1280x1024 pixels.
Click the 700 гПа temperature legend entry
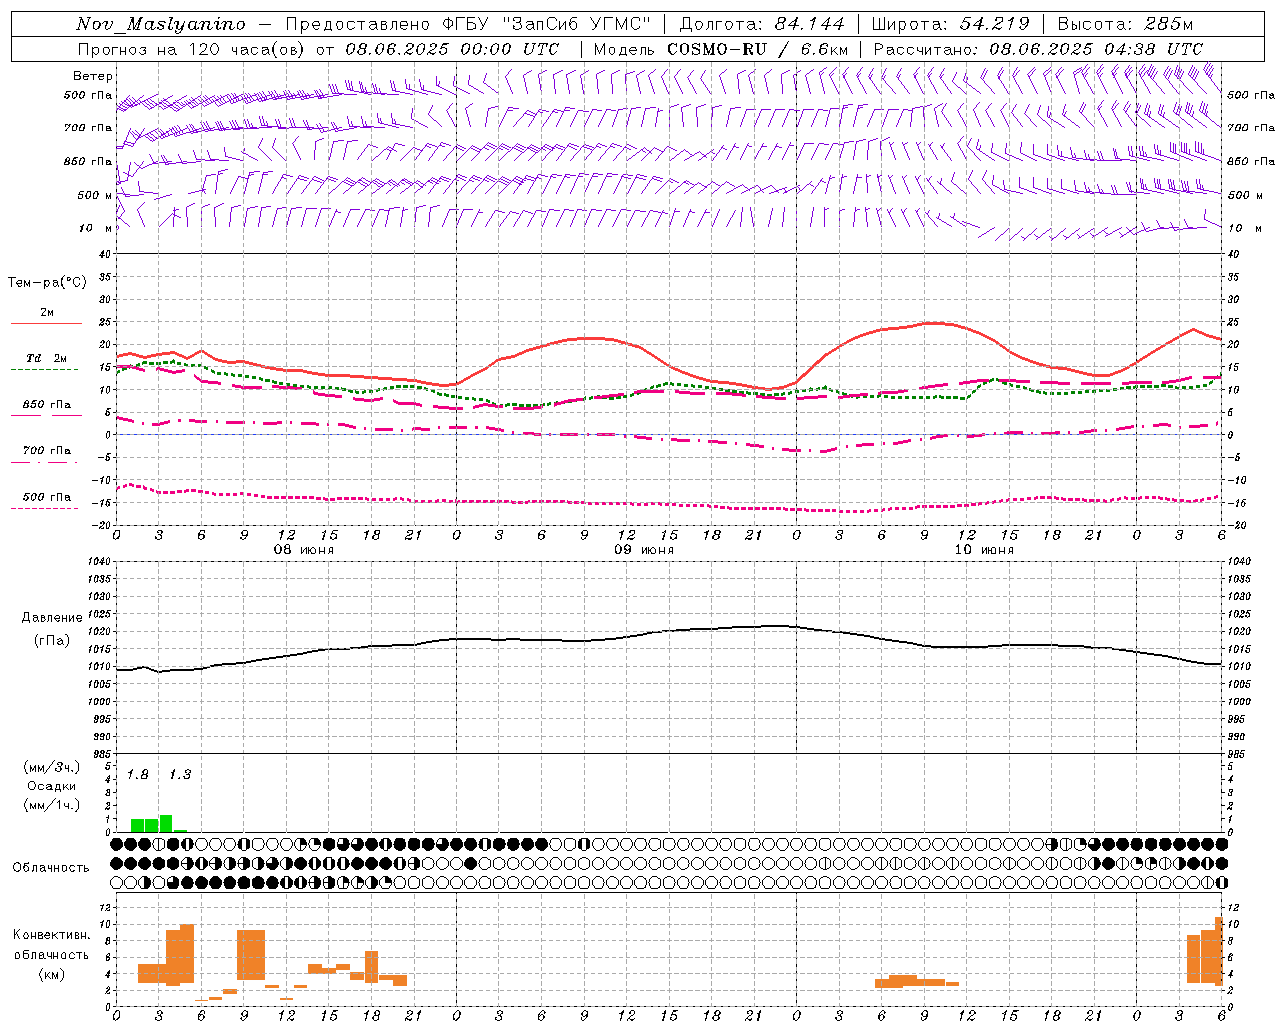[47, 451]
